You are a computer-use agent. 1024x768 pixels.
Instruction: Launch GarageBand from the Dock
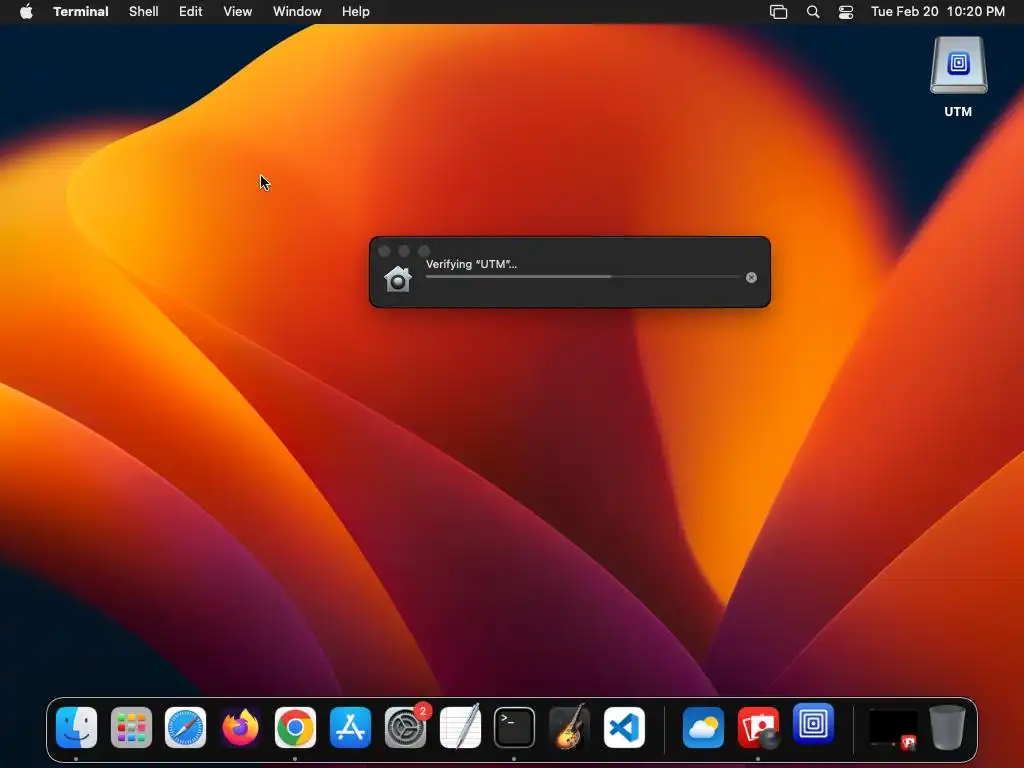click(x=569, y=728)
